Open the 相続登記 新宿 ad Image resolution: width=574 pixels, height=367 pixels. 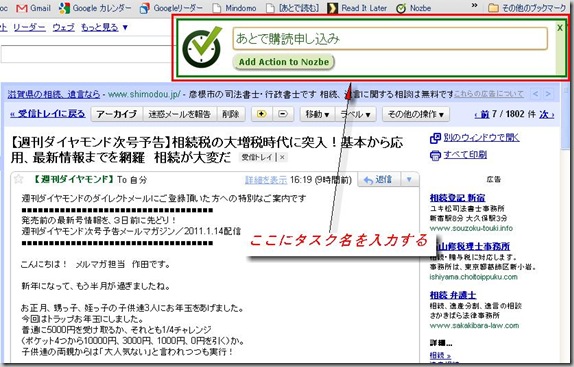(458, 198)
